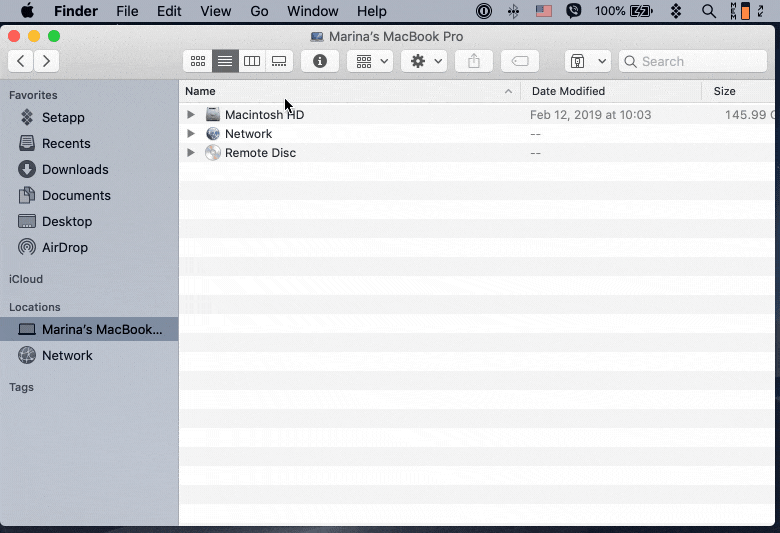Switch to column view
Image resolution: width=780 pixels, height=533 pixels.
coord(252,61)
